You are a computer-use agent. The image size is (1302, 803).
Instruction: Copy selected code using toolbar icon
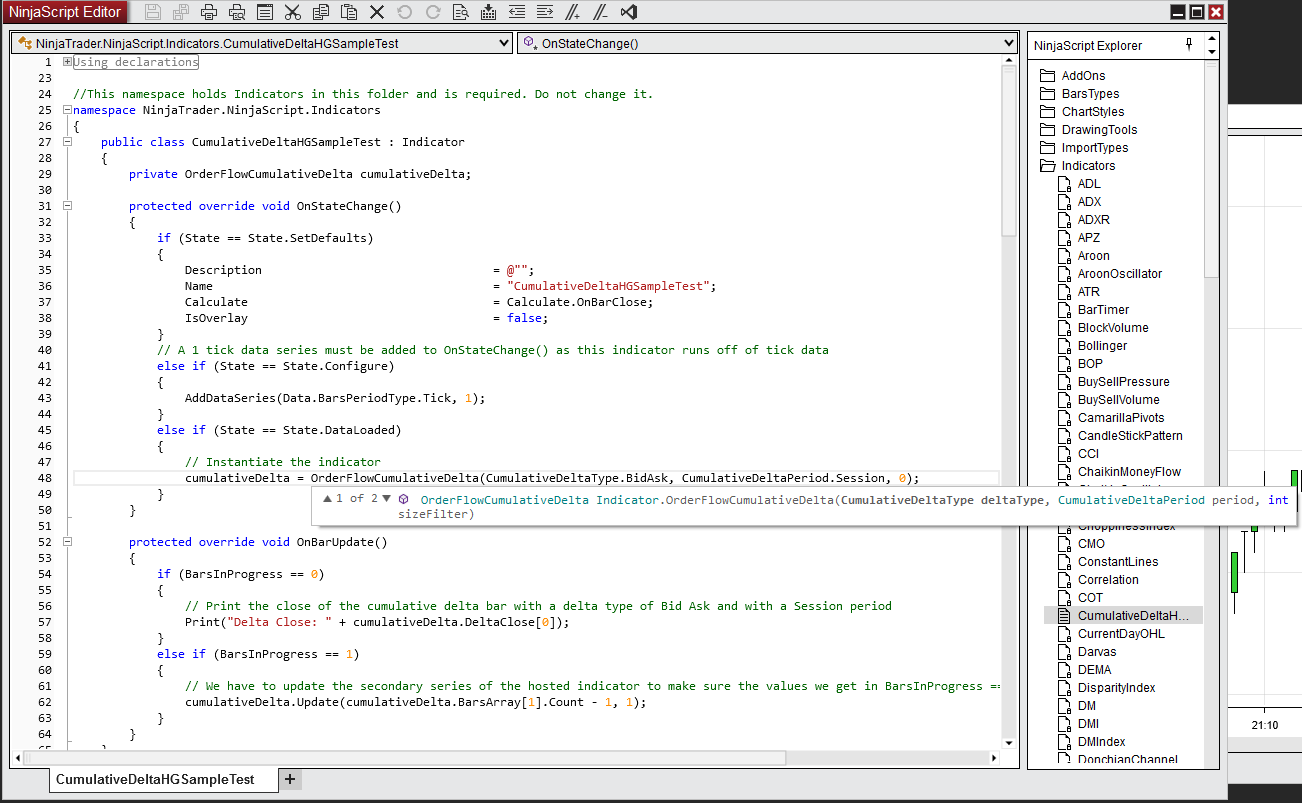(x=321, y=12)
